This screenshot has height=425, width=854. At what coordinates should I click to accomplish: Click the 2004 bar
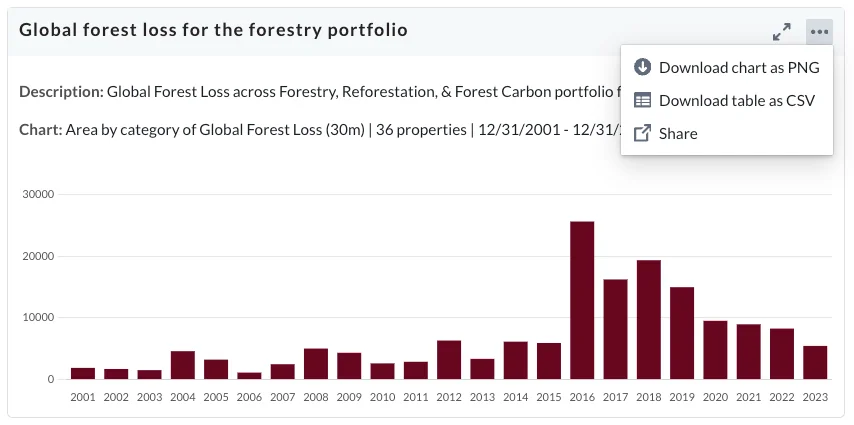pos(182,365)
